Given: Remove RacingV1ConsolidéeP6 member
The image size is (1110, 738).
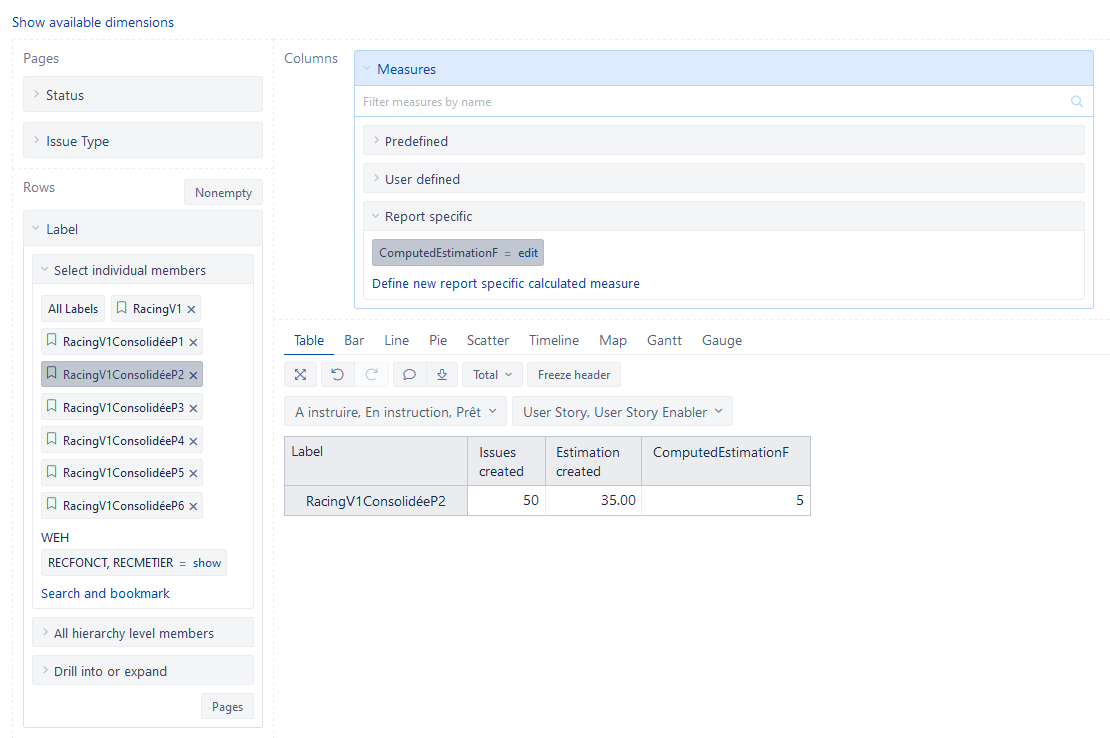Looking at the screenshot, I should point(193,507).
